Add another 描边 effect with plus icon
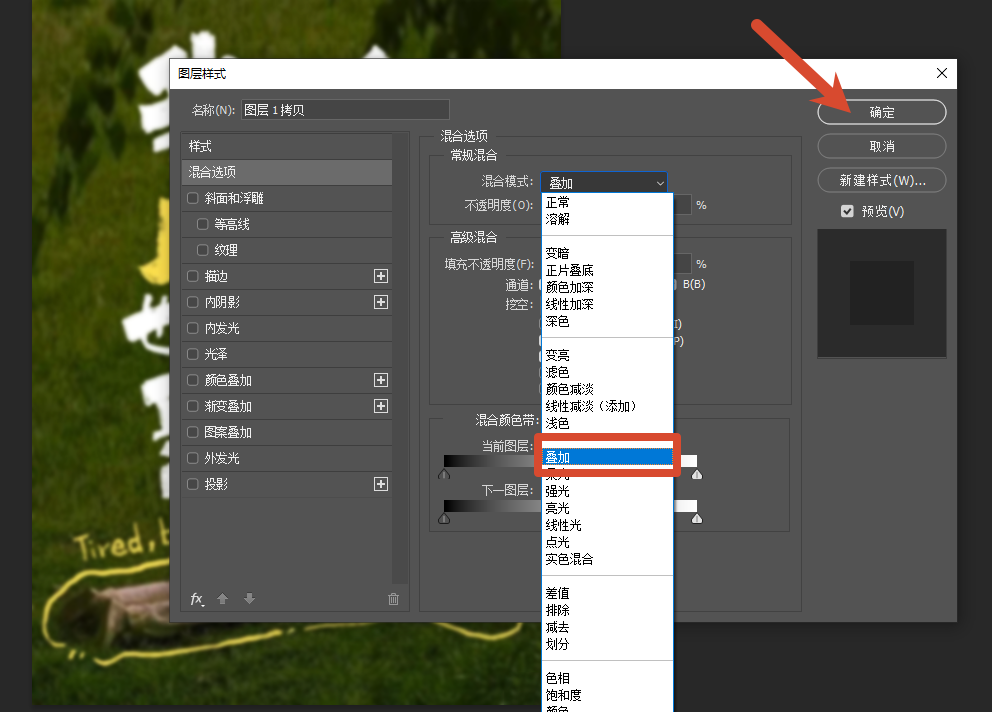Screen dimensions: 992x712 click(381, 276)
